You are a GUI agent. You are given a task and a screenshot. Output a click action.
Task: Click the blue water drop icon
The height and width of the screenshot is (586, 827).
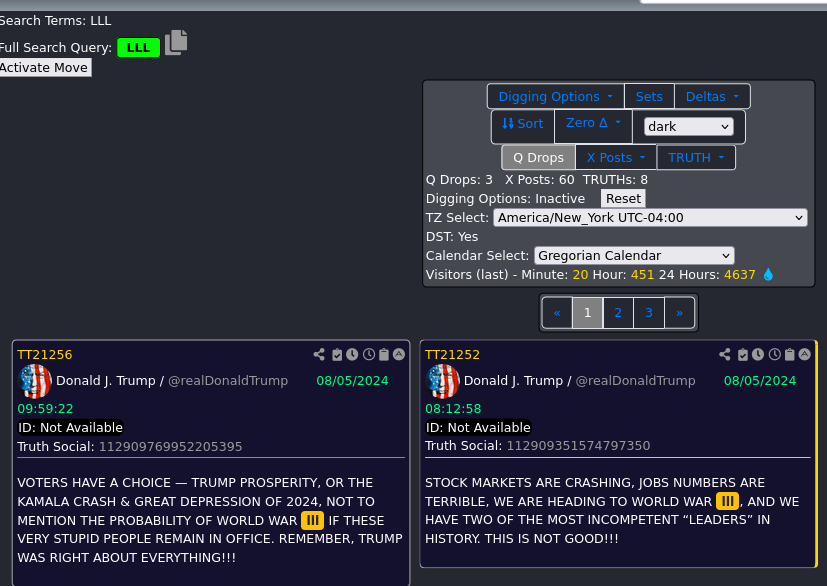[768, 274]
